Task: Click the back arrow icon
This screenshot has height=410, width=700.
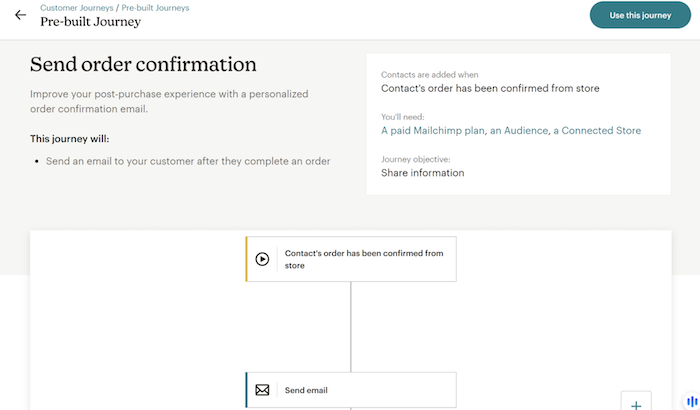Action: [21, 15]
